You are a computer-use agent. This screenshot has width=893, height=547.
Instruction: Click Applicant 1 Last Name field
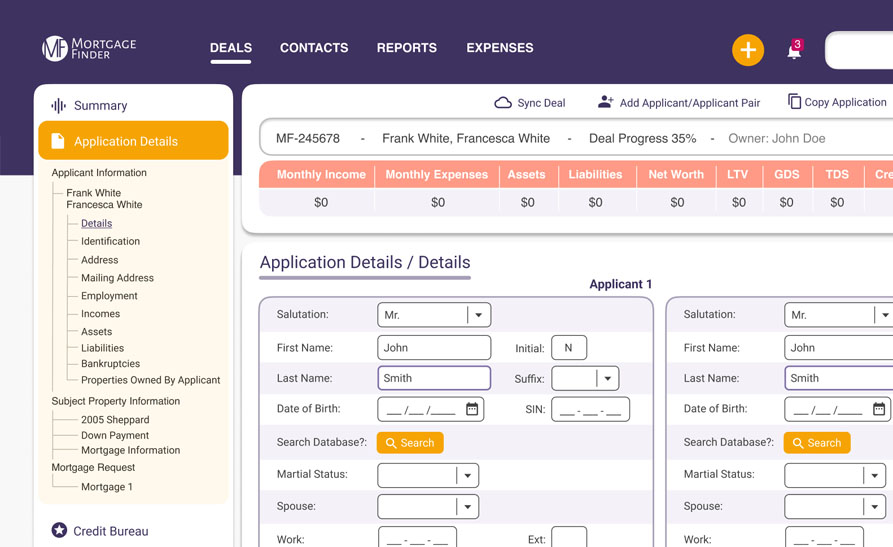[434, 378]
